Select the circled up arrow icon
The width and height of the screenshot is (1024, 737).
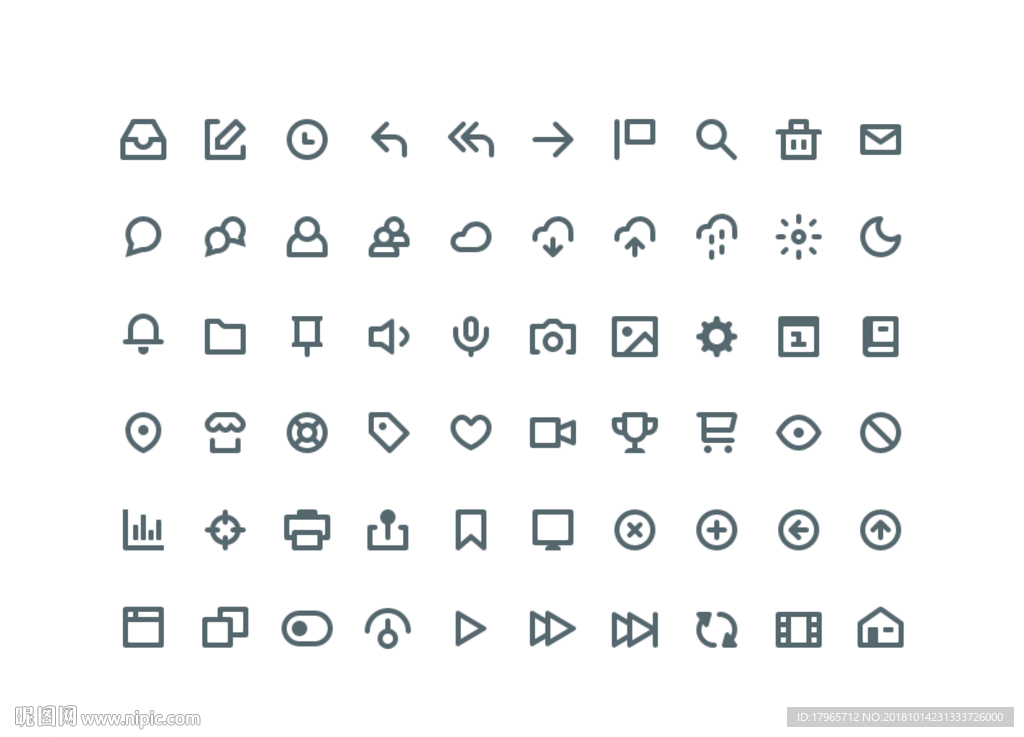[x=880, y=530]
